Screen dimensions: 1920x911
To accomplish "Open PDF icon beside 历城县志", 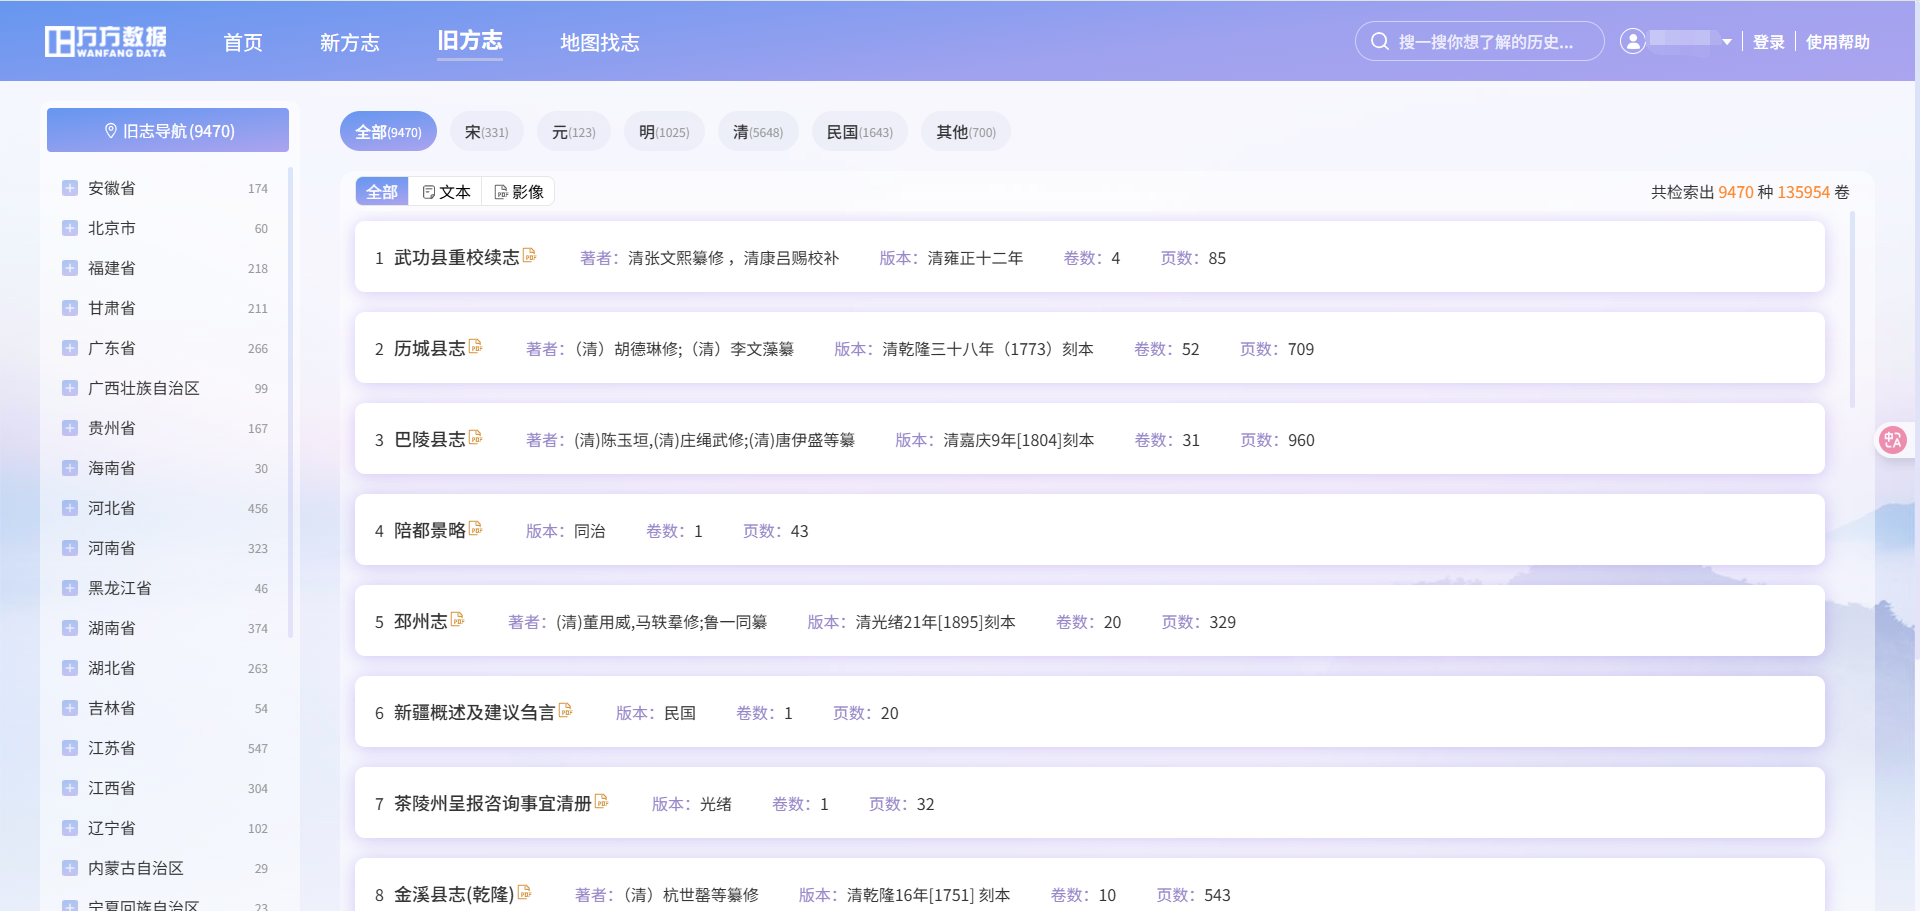I will 476,347.
